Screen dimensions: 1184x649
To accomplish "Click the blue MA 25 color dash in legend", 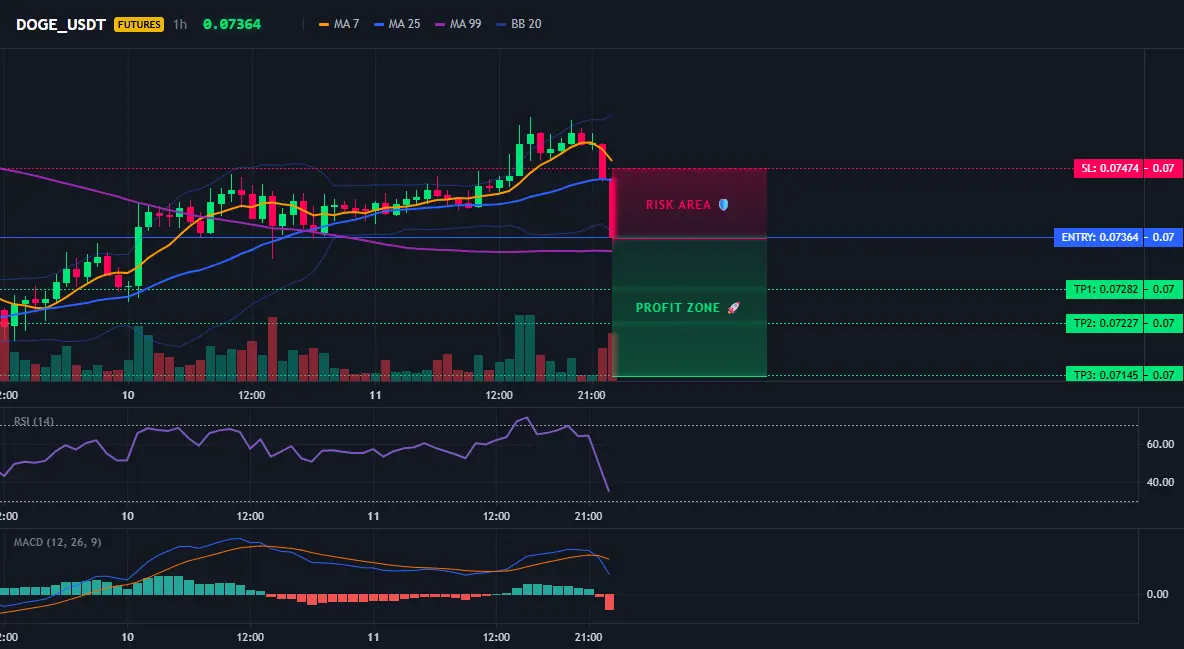I will pos(379,24).
